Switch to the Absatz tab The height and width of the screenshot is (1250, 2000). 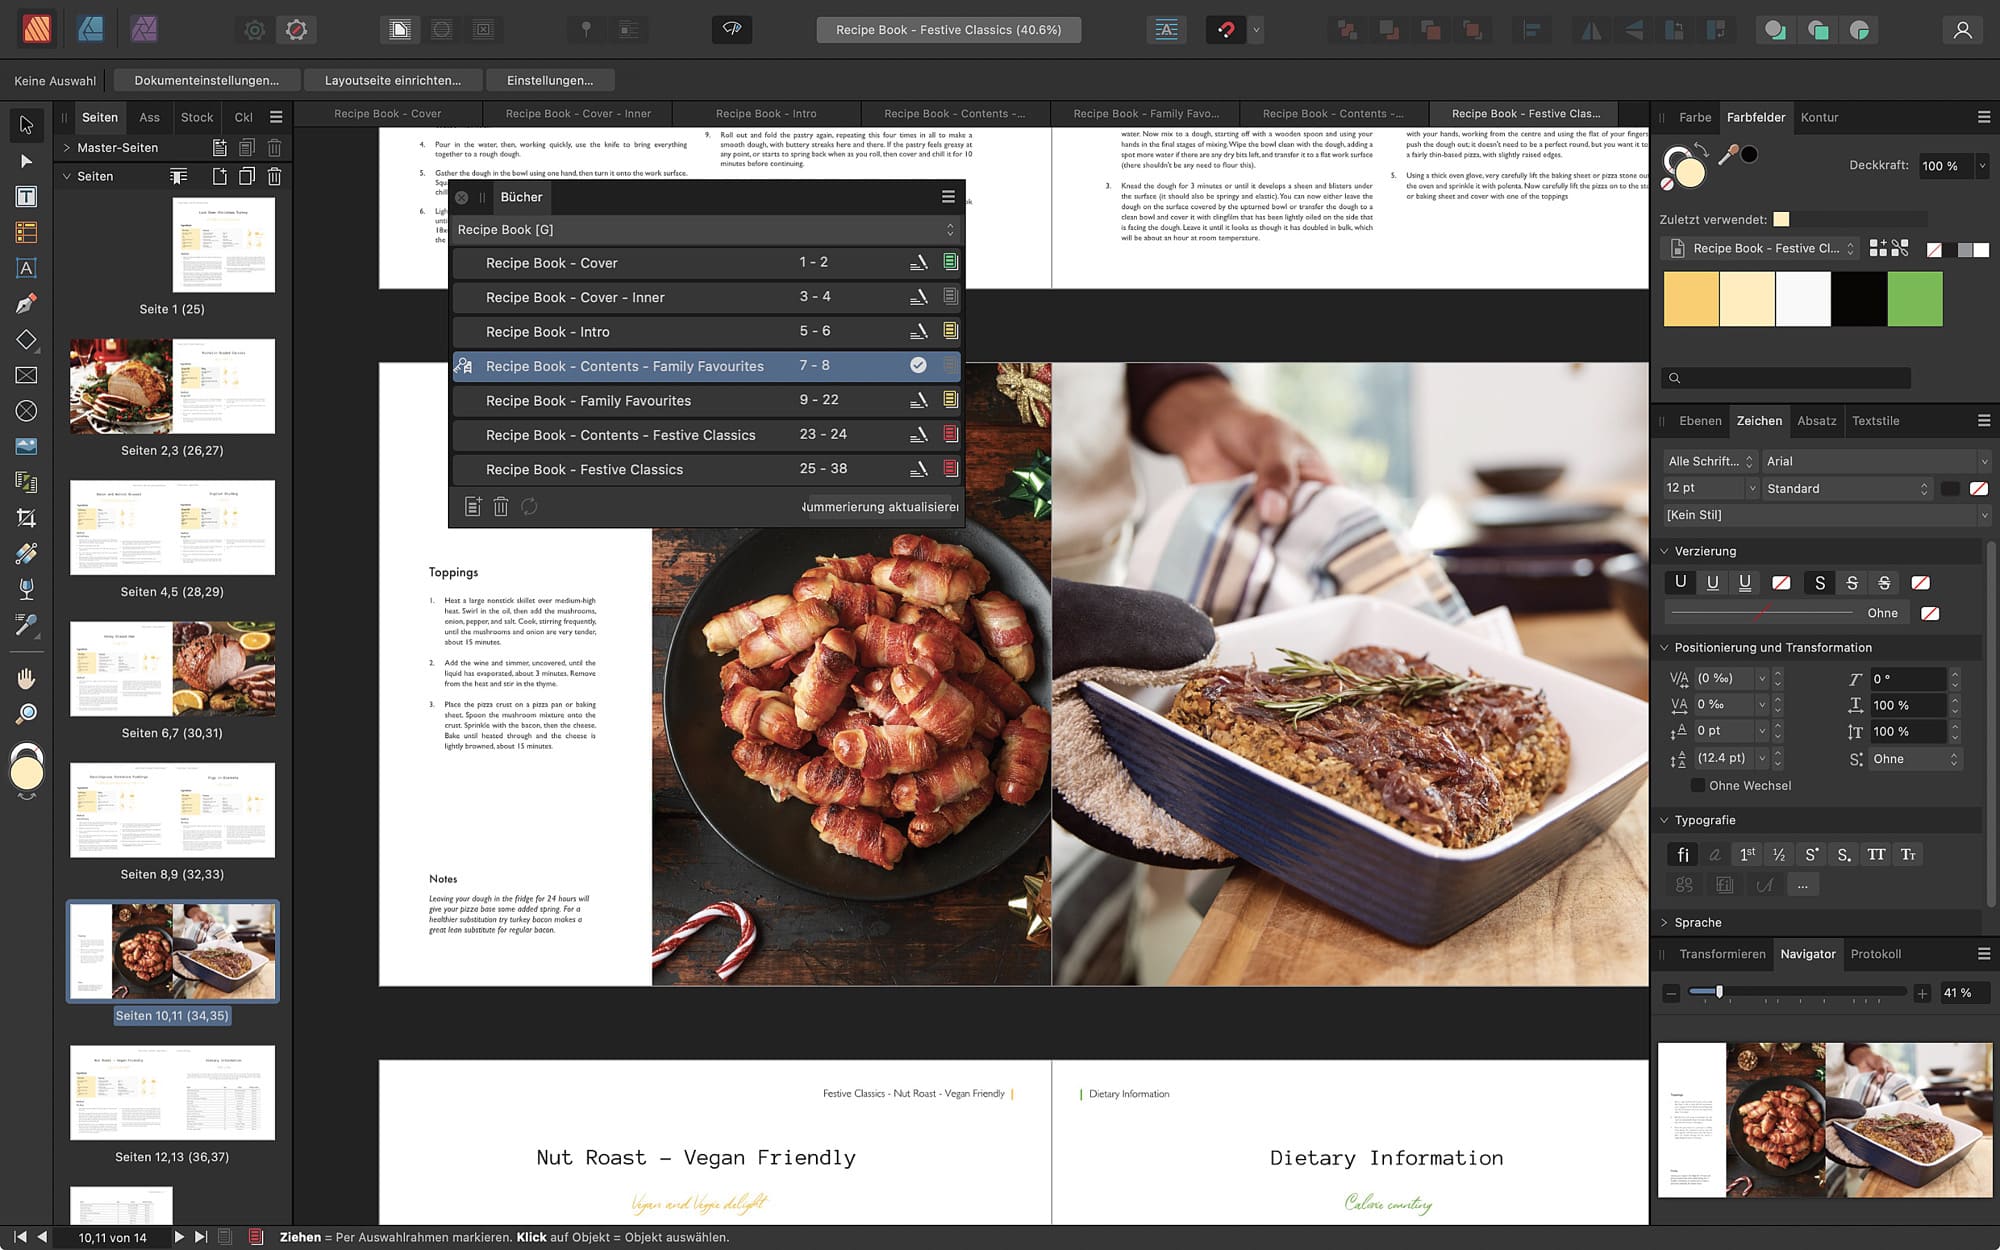coord(1817,421)
